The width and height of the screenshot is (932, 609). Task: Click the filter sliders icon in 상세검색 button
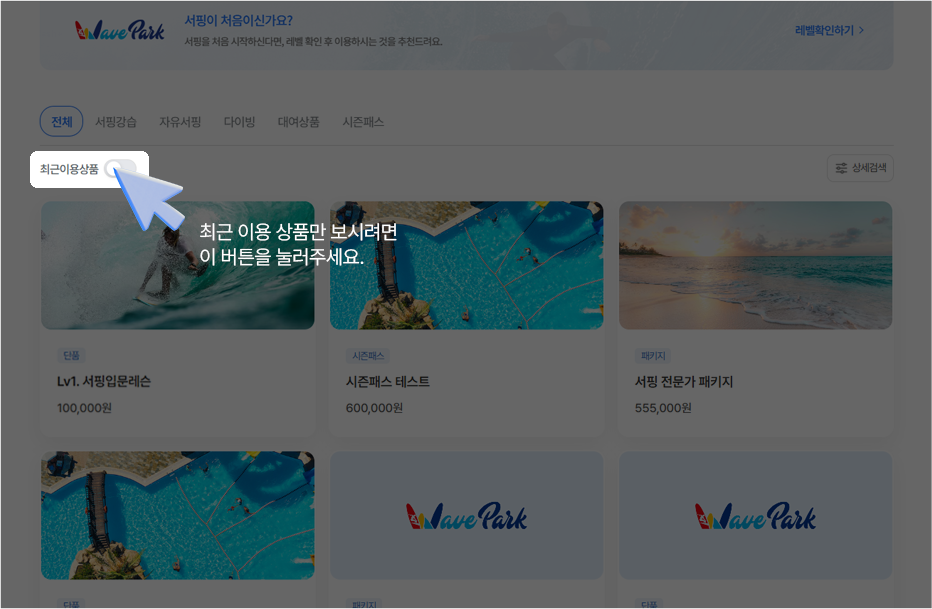[x=840, y=167]
